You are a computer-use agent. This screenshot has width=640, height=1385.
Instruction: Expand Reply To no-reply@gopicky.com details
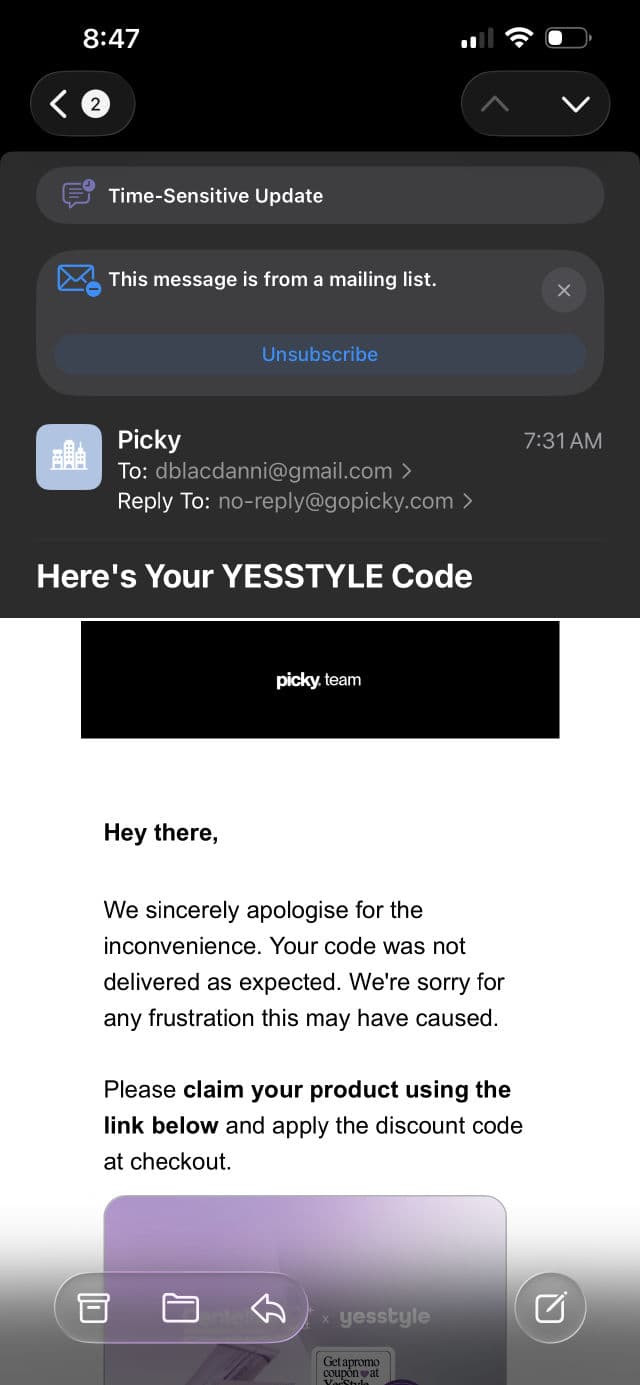tap(345, 501)
